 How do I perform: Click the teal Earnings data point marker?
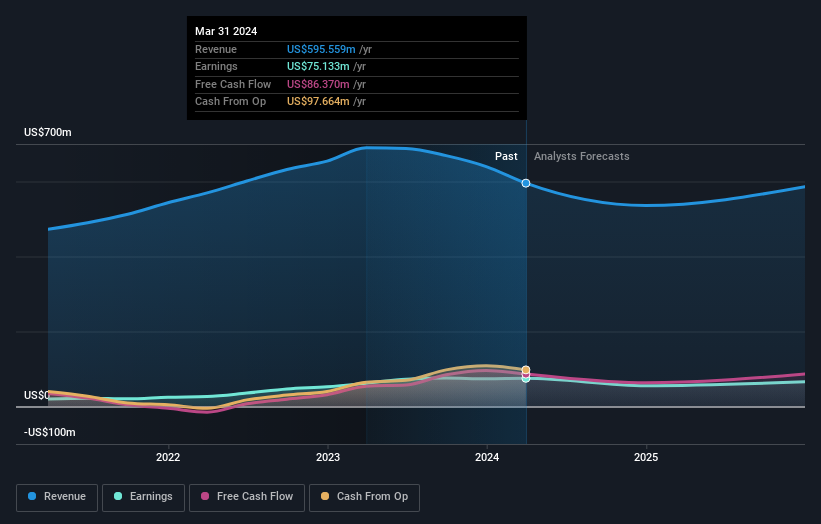point(526,378)
